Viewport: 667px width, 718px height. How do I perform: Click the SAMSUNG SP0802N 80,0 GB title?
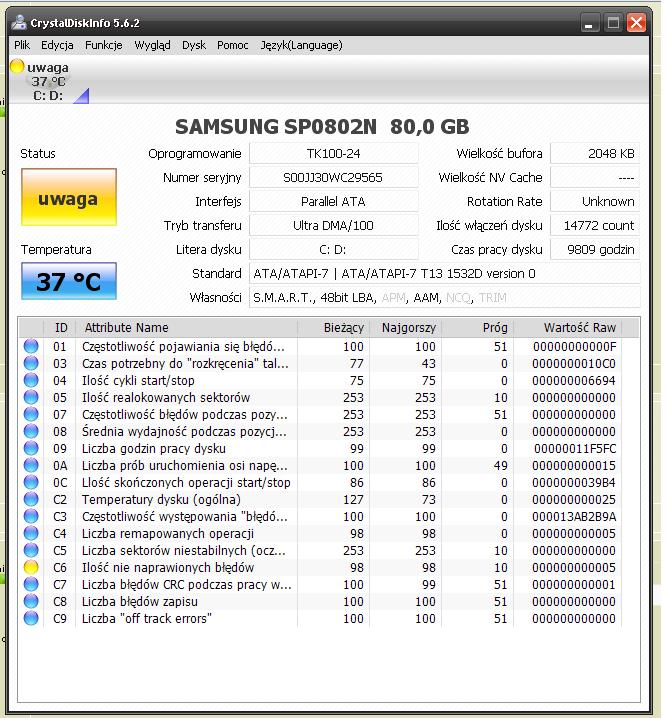pyautogui.click(x=322, y=126)
